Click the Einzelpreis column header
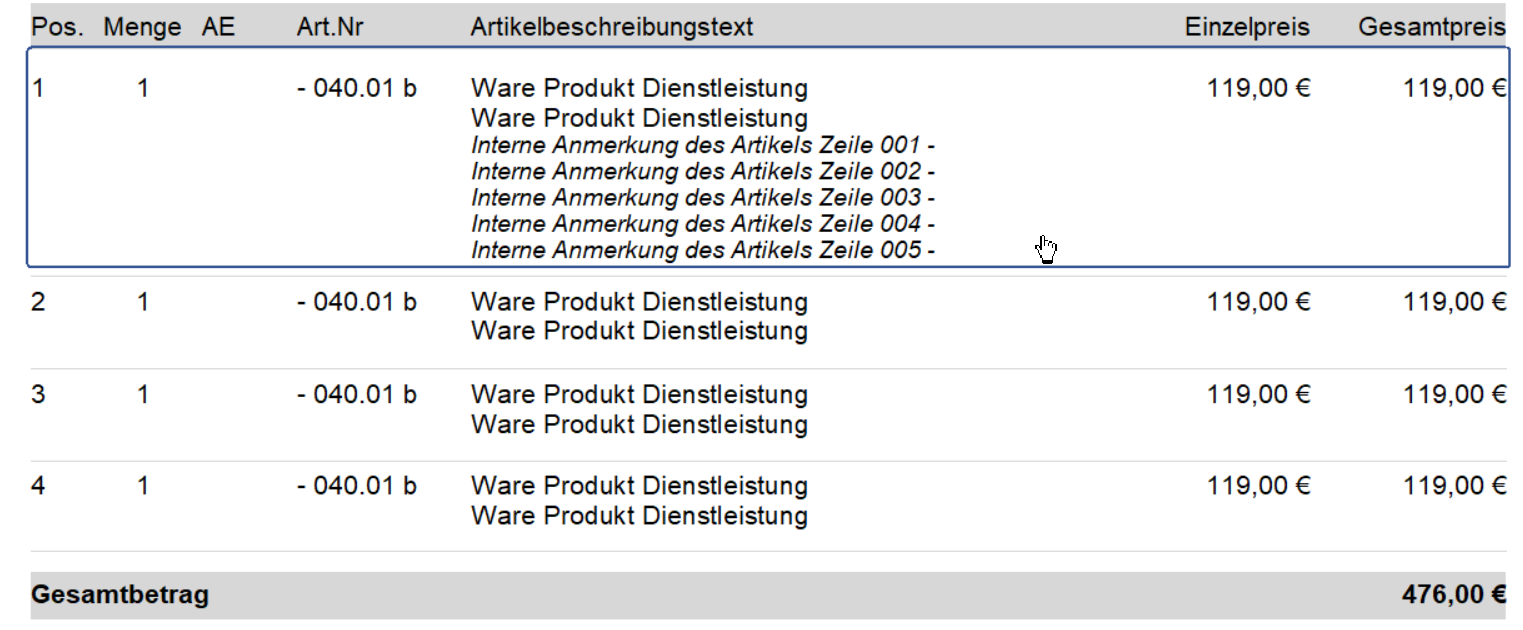1523x630 pixels. 1247,28
